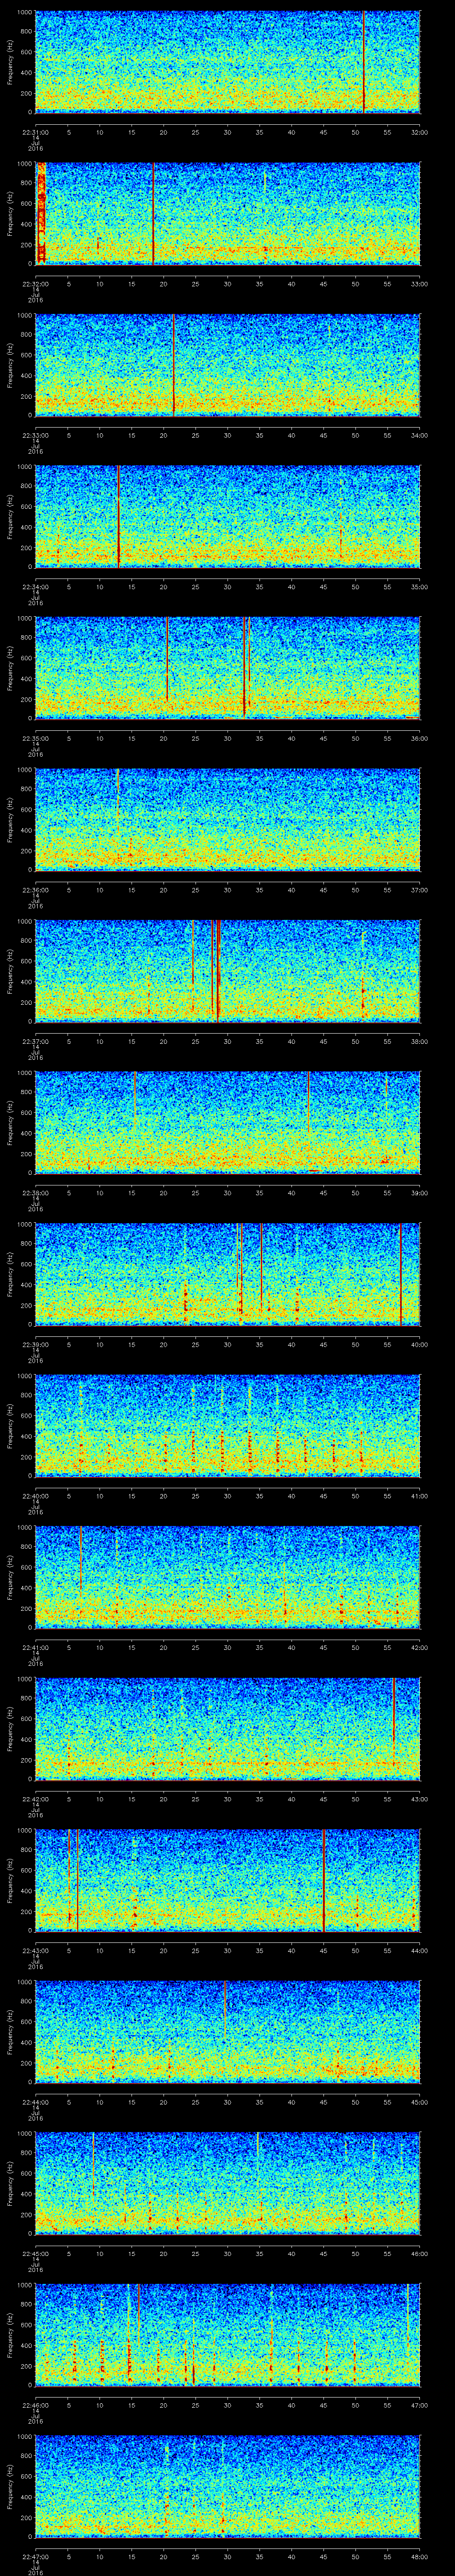Select the 35:00 end time label

click(x=419, y=586)
